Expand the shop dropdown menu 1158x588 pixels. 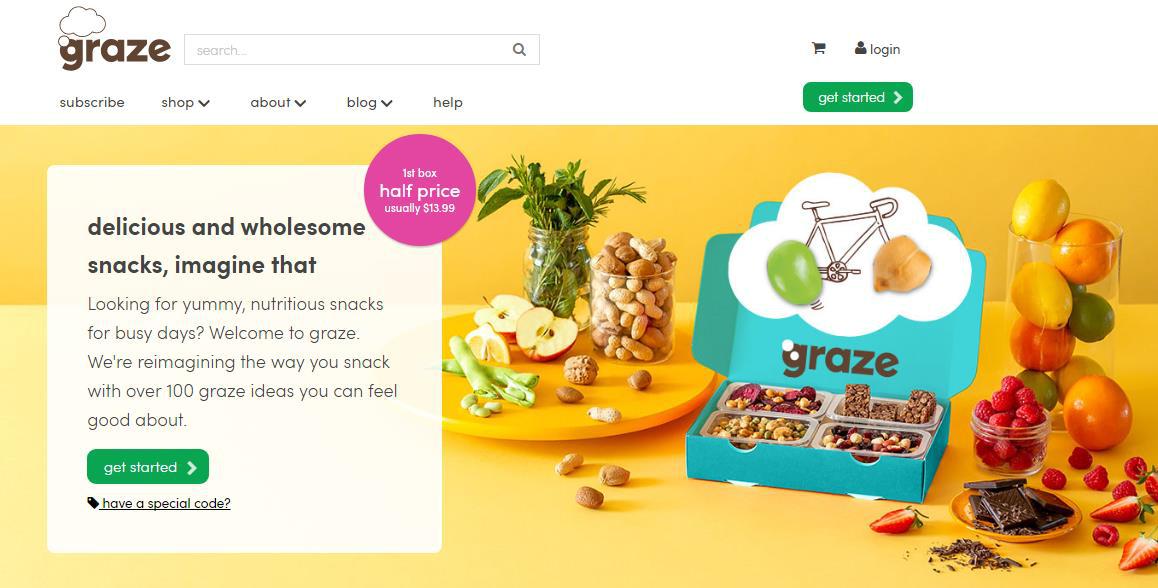click(185, 103)
